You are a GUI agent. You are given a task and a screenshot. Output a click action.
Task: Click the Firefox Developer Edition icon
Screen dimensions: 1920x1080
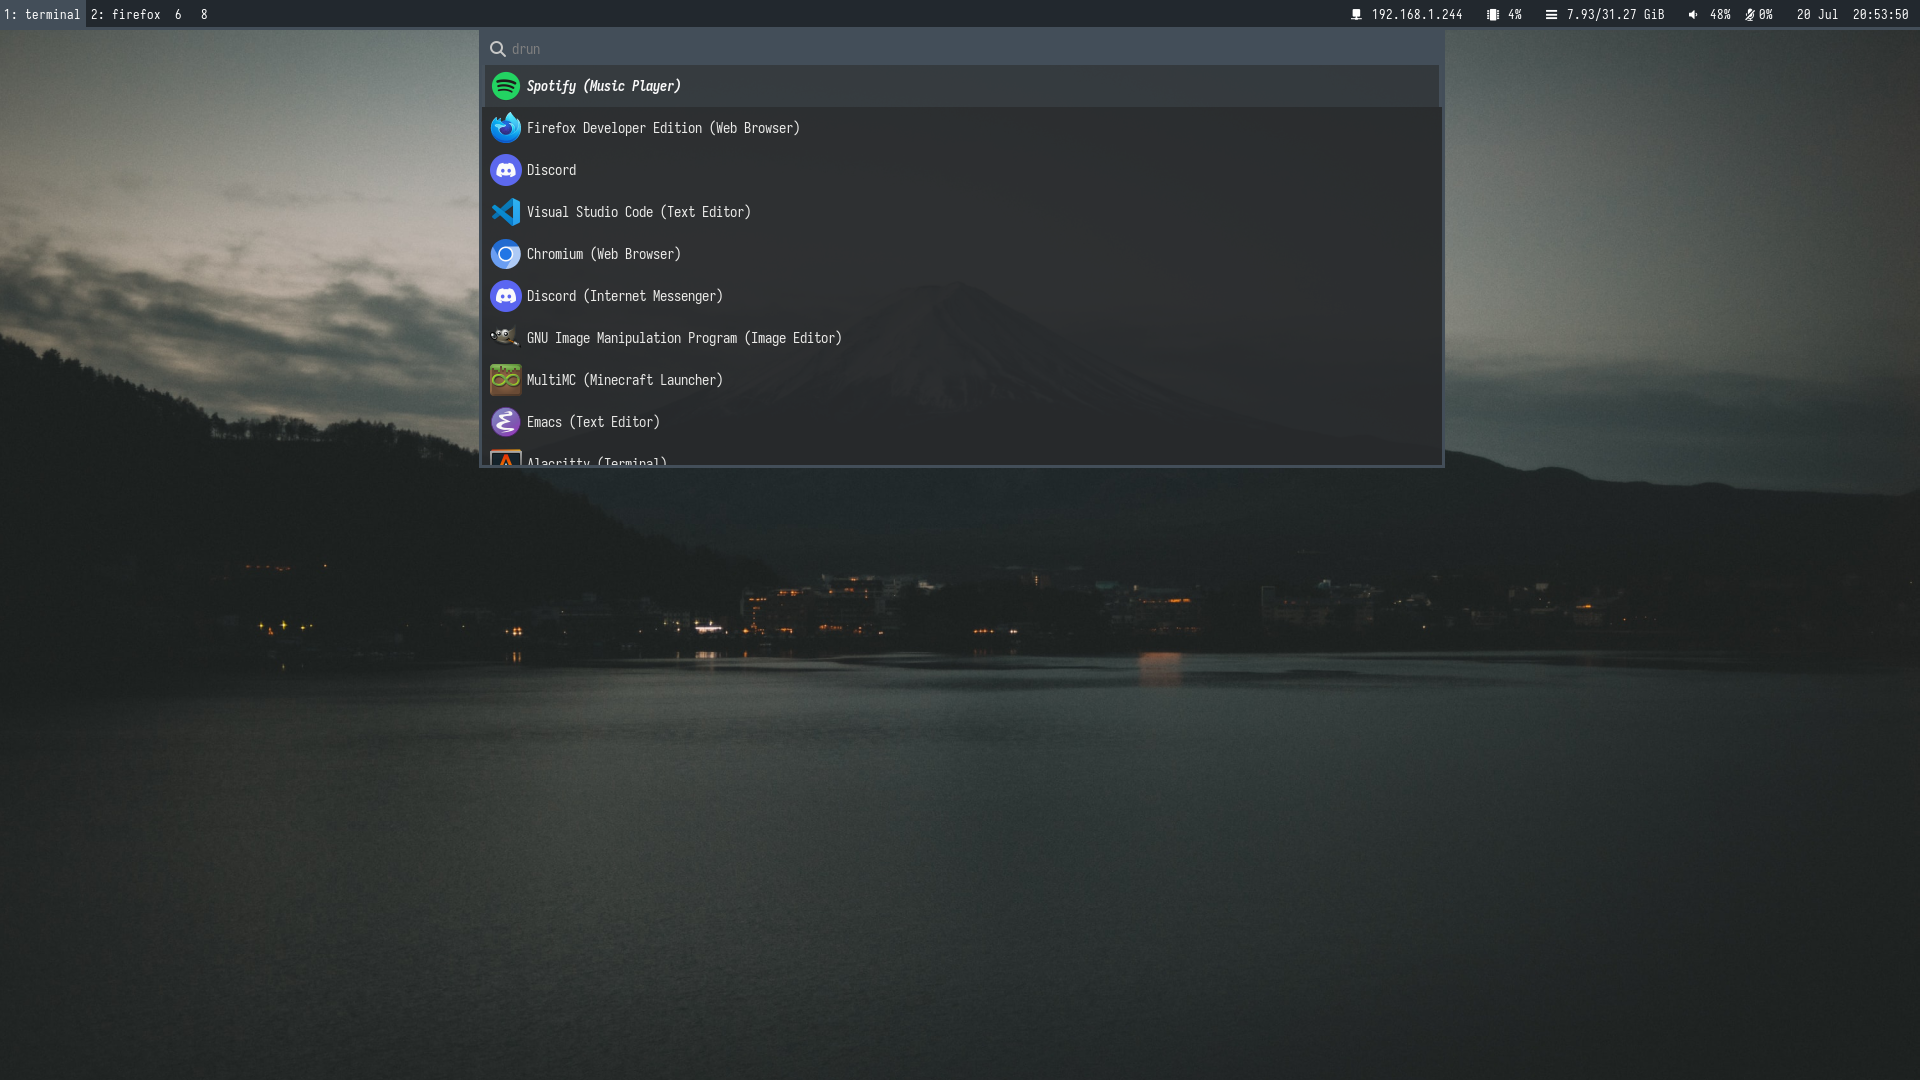pos(505,128)
